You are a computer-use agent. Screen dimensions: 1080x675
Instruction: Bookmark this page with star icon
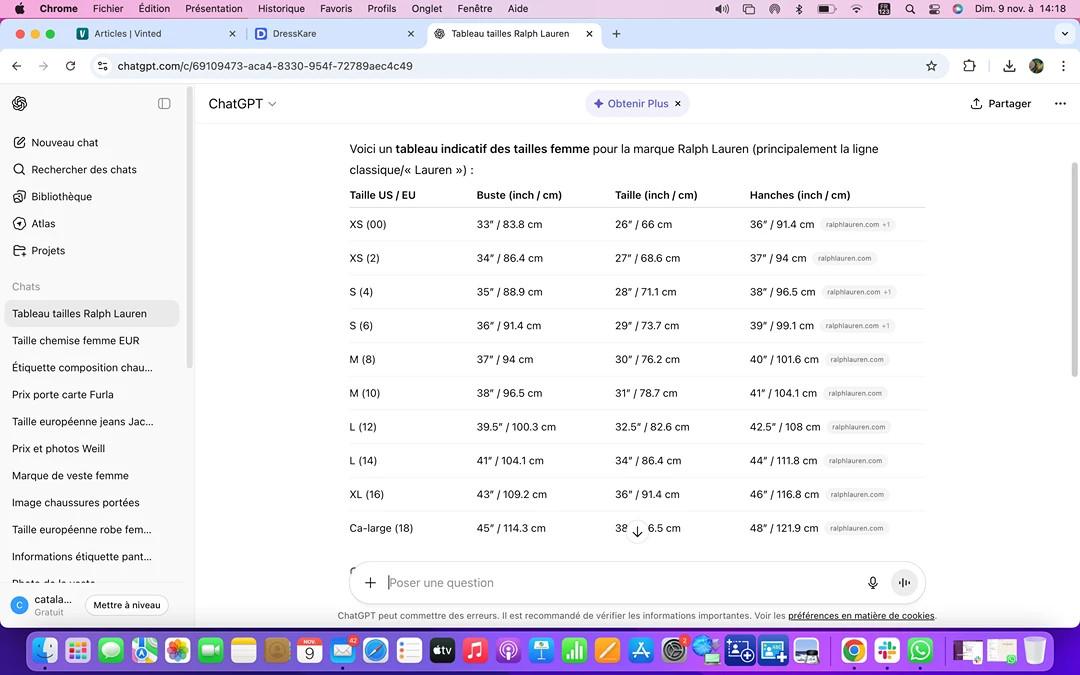(931, 66)
